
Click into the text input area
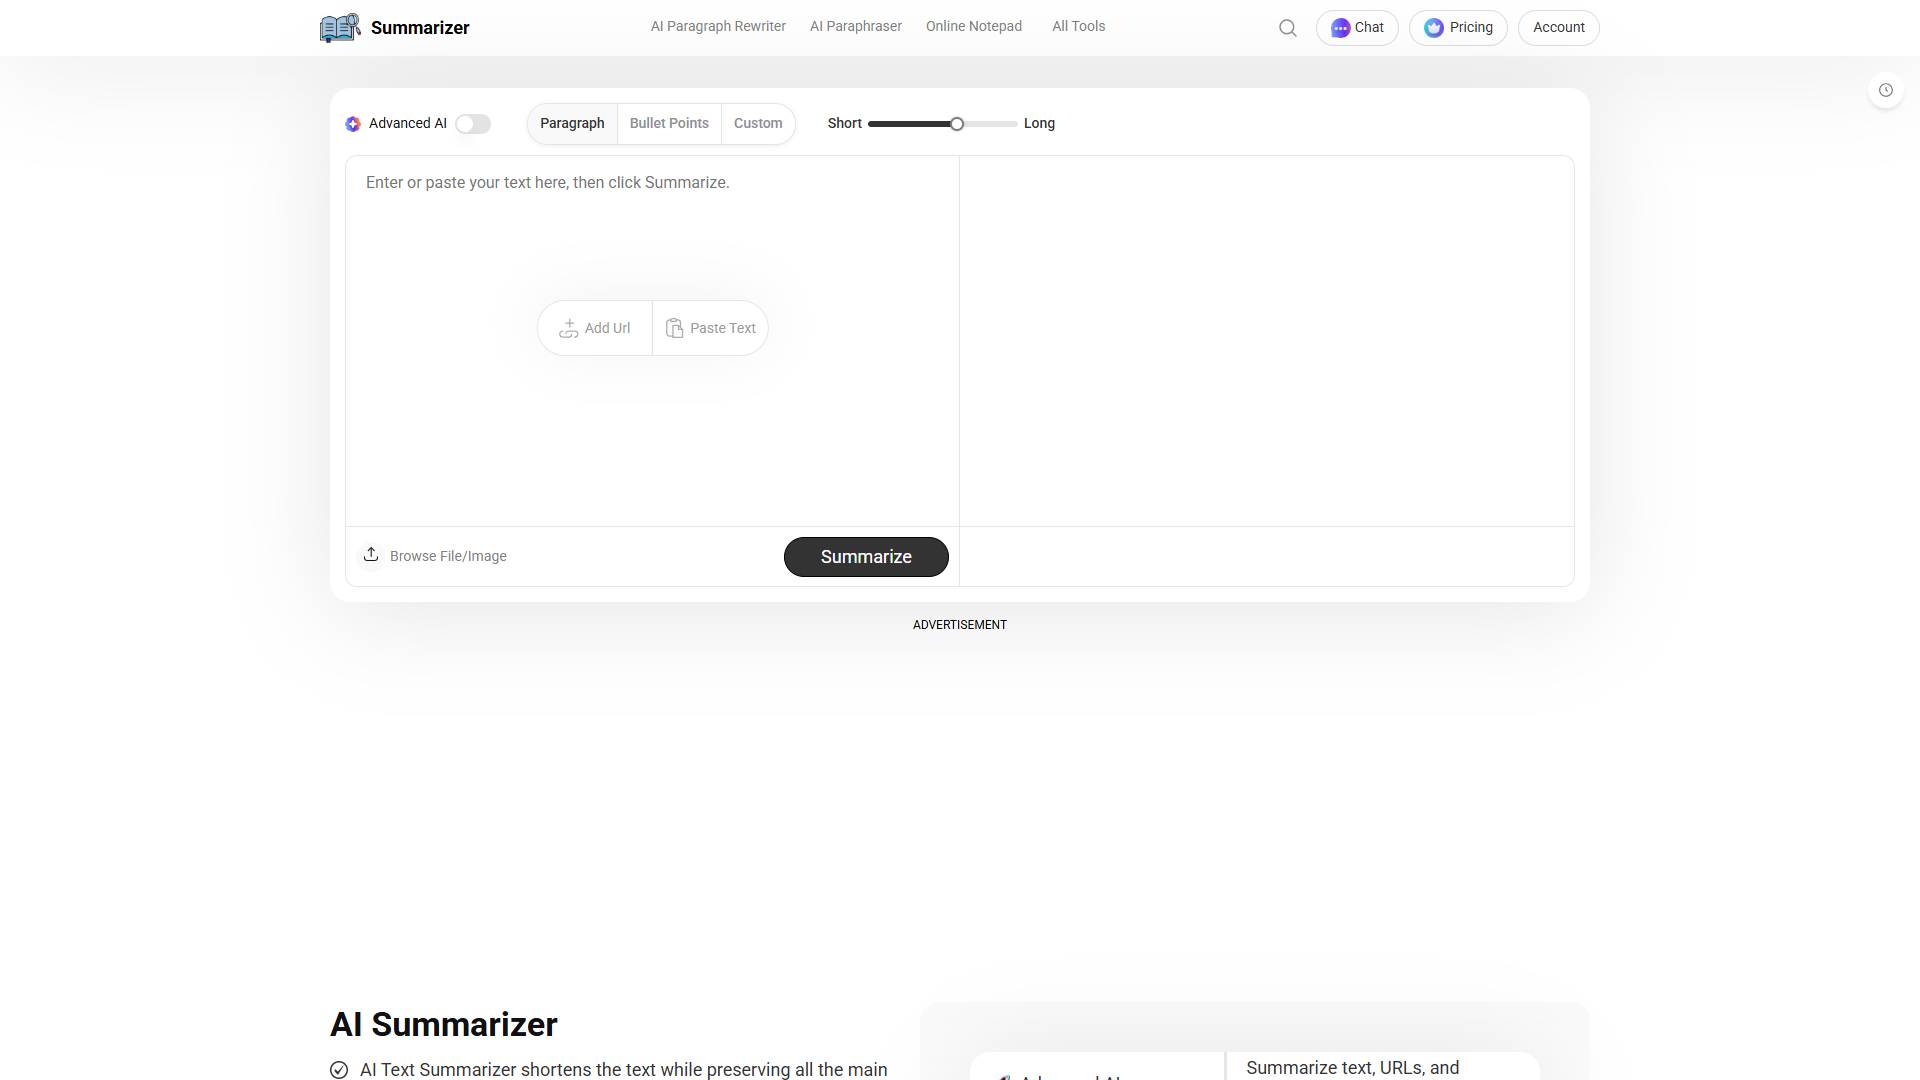[x=652, y=341]
